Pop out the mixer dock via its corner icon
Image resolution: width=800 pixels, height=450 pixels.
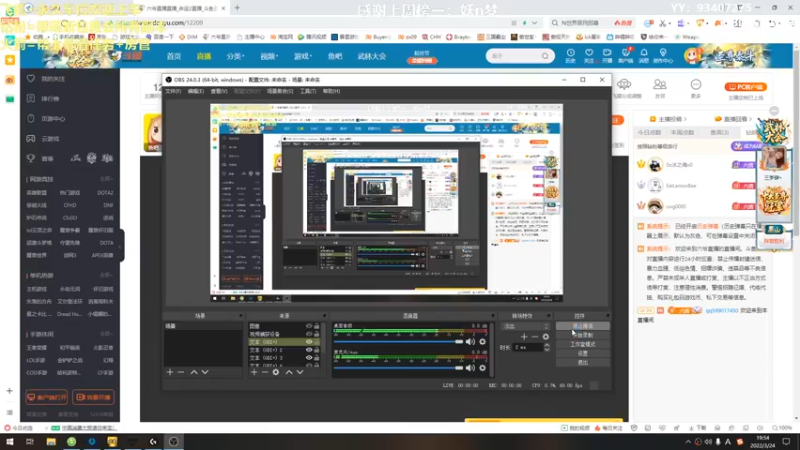(x=492, y=316)
